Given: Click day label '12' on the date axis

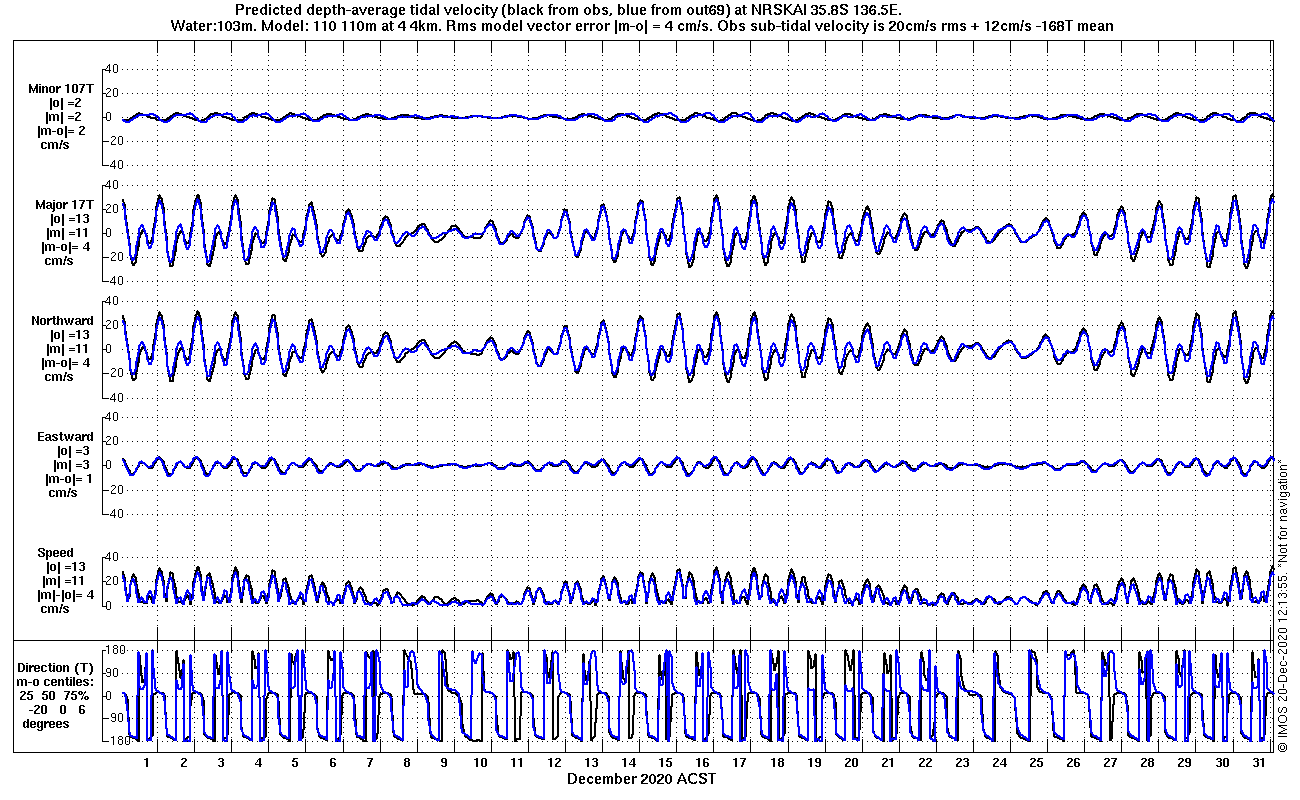Looking at the screenshot, I should [554, 762].
